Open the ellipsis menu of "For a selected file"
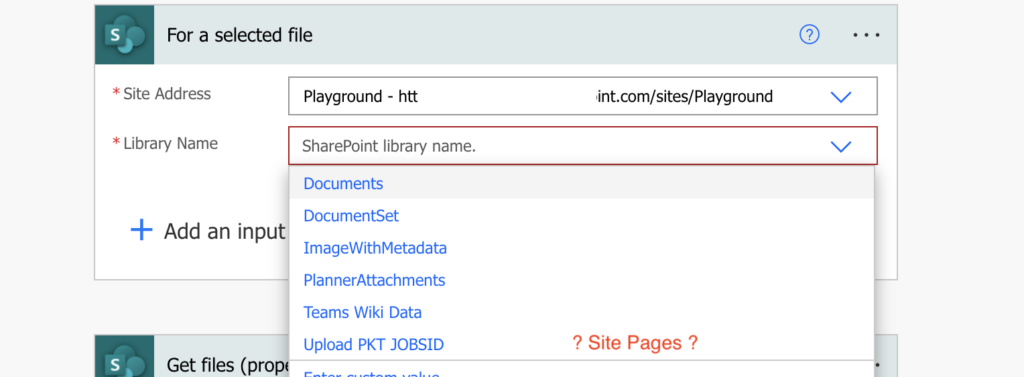Screen dimensions: 1024x377 867,35
